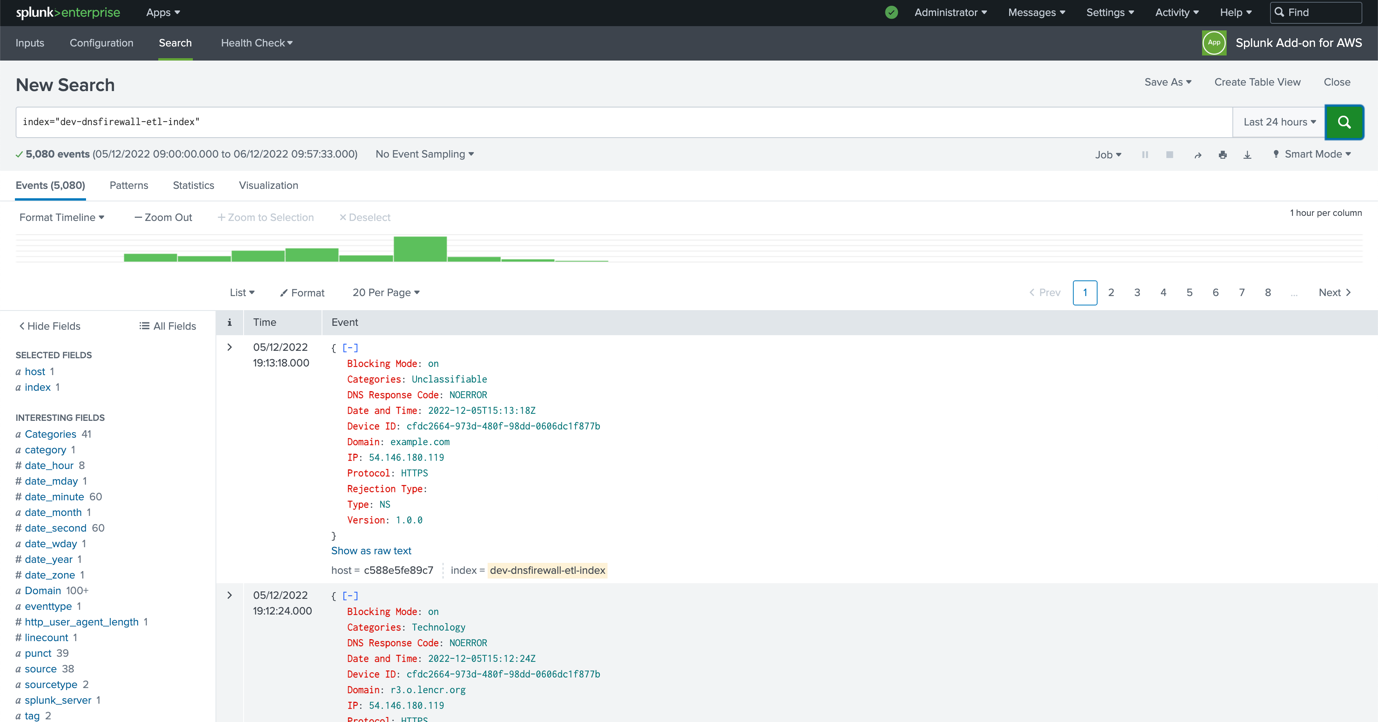The width and height of the screenshot is (1381, 727).
Task: Click the Show as raw text link
Action: pos(371,550)
